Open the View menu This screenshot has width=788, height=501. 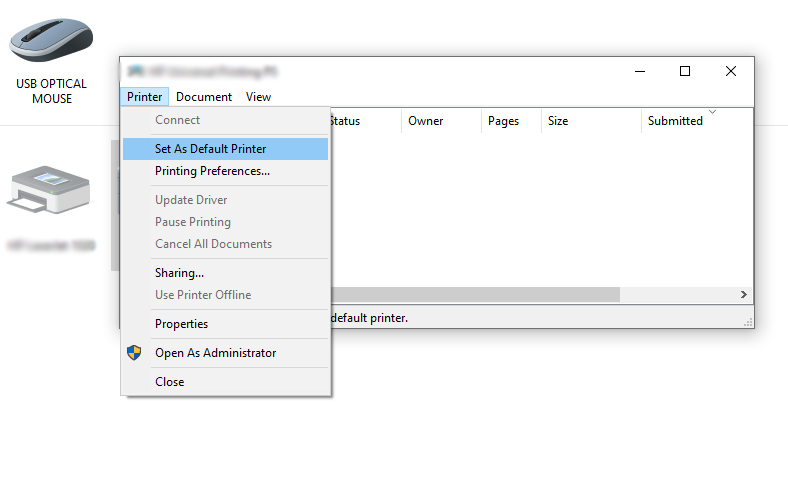(258, 96)
